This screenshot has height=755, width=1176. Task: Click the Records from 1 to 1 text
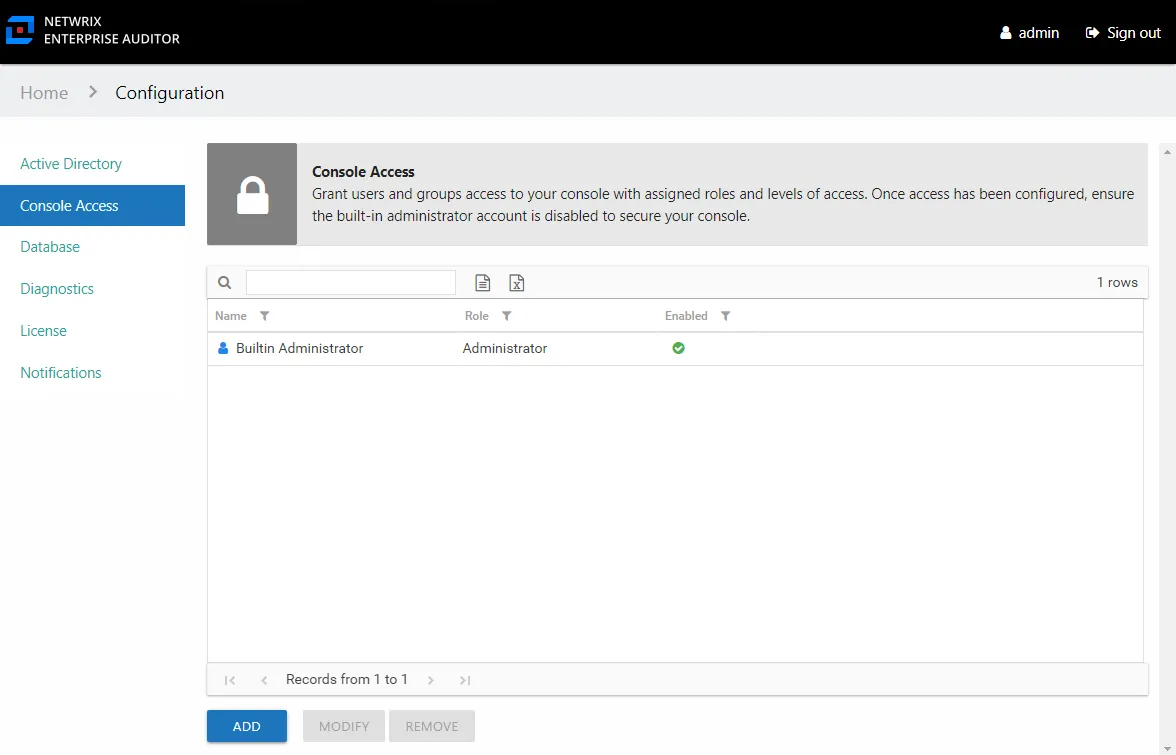(346, 679)
